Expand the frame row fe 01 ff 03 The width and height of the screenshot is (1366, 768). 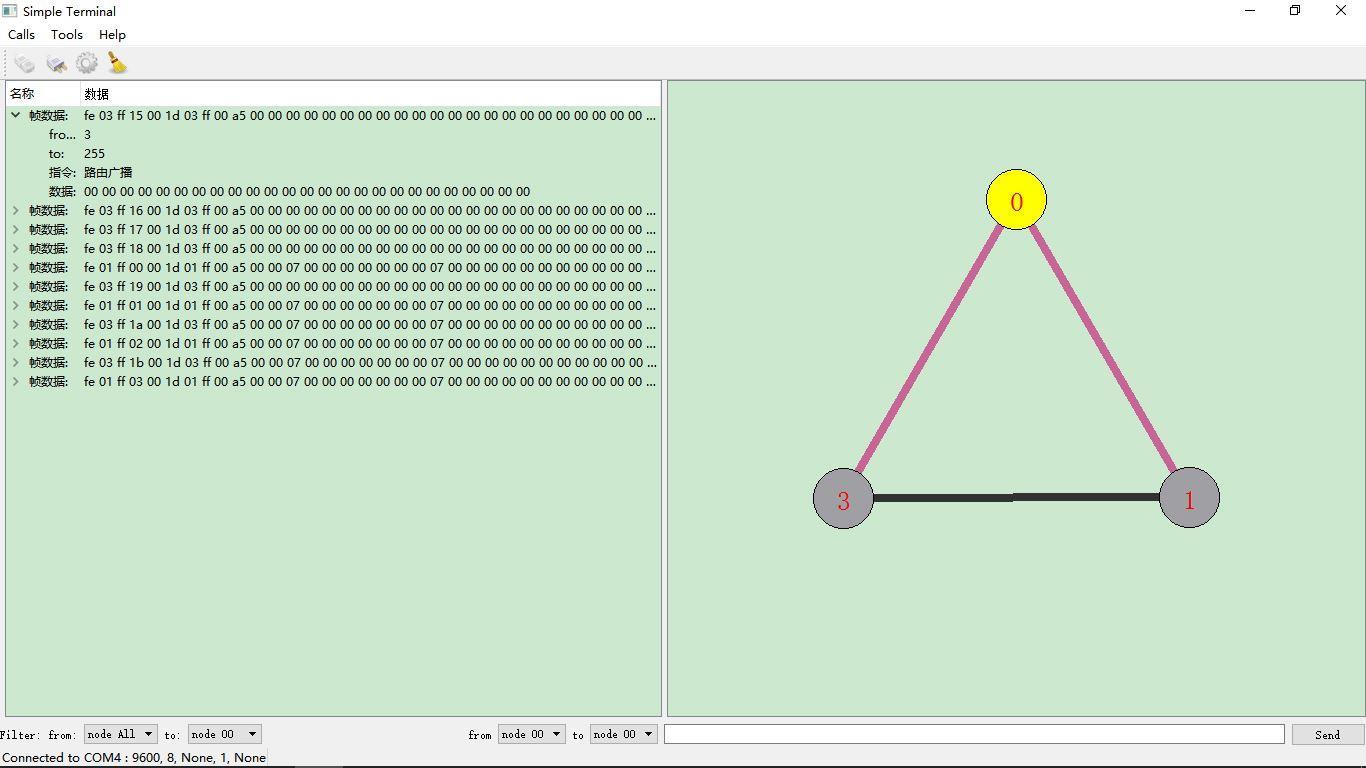[15, 381]
